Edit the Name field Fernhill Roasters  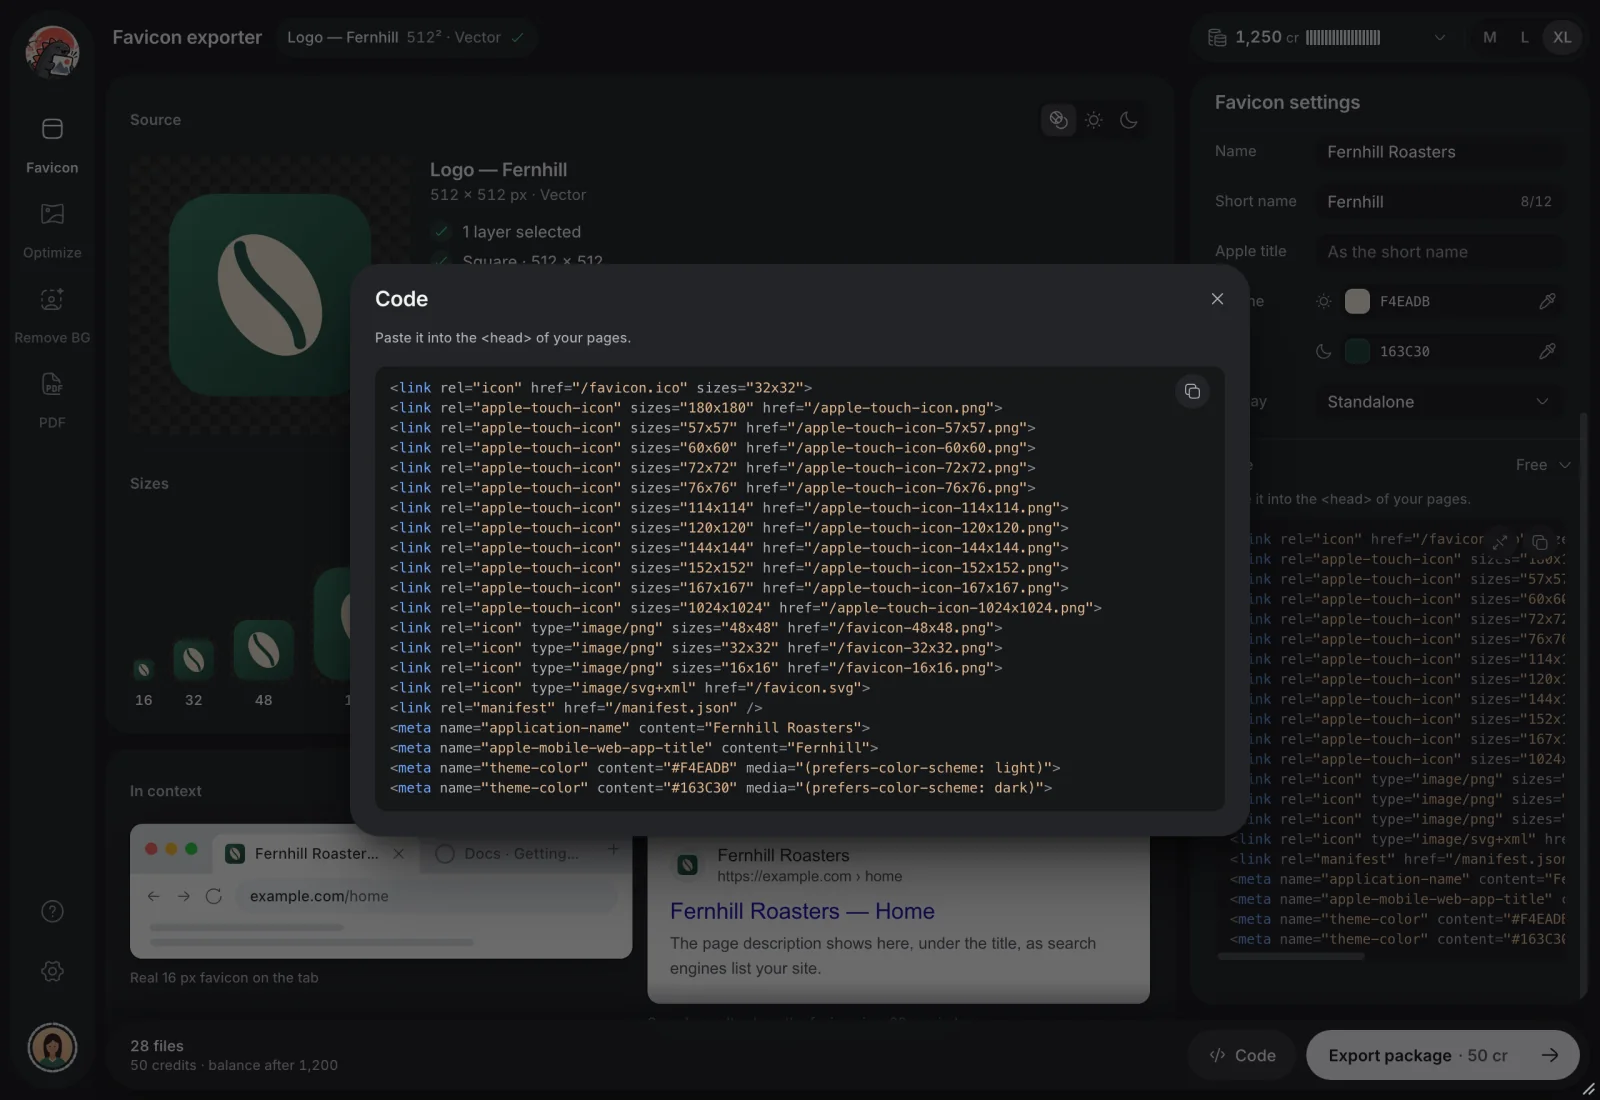1440,152
